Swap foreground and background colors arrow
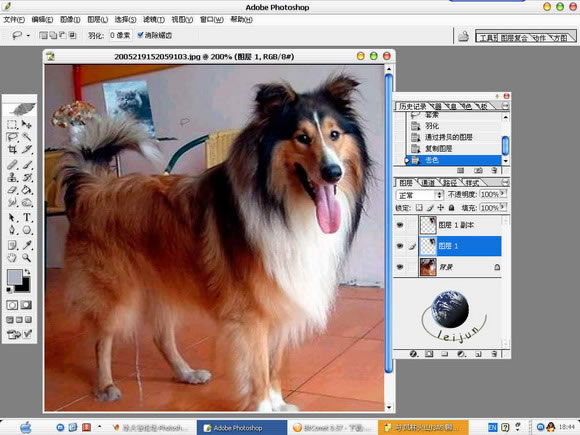580x435 pixels. point(27,272)
